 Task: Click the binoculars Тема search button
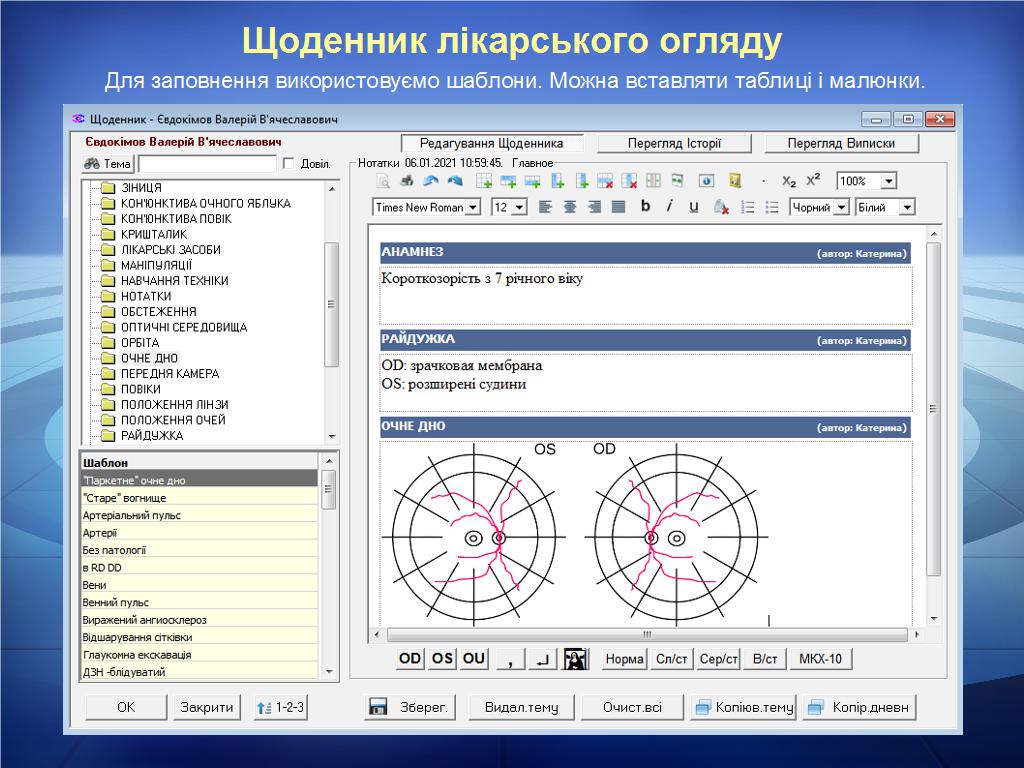107,164
